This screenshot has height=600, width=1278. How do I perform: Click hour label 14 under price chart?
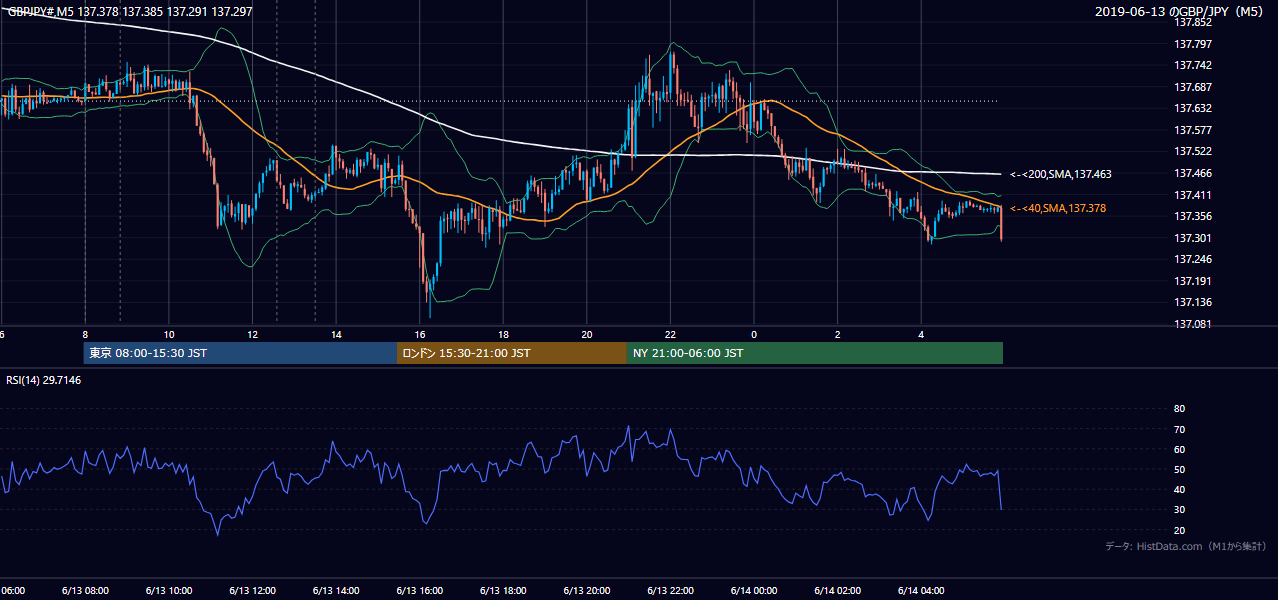pos(336,335)
